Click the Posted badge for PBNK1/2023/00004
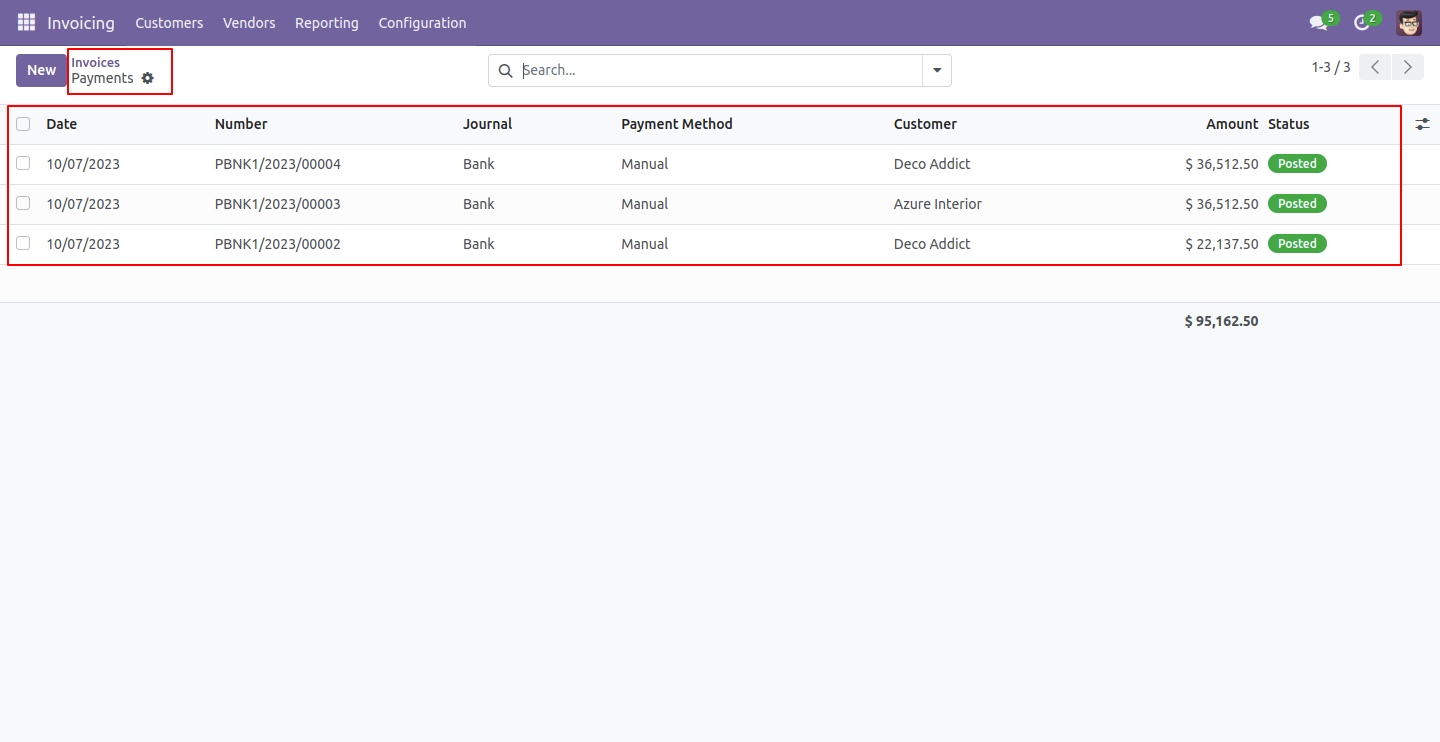The height and width of the screenshot is (742, 1440). coord(1297,163)
